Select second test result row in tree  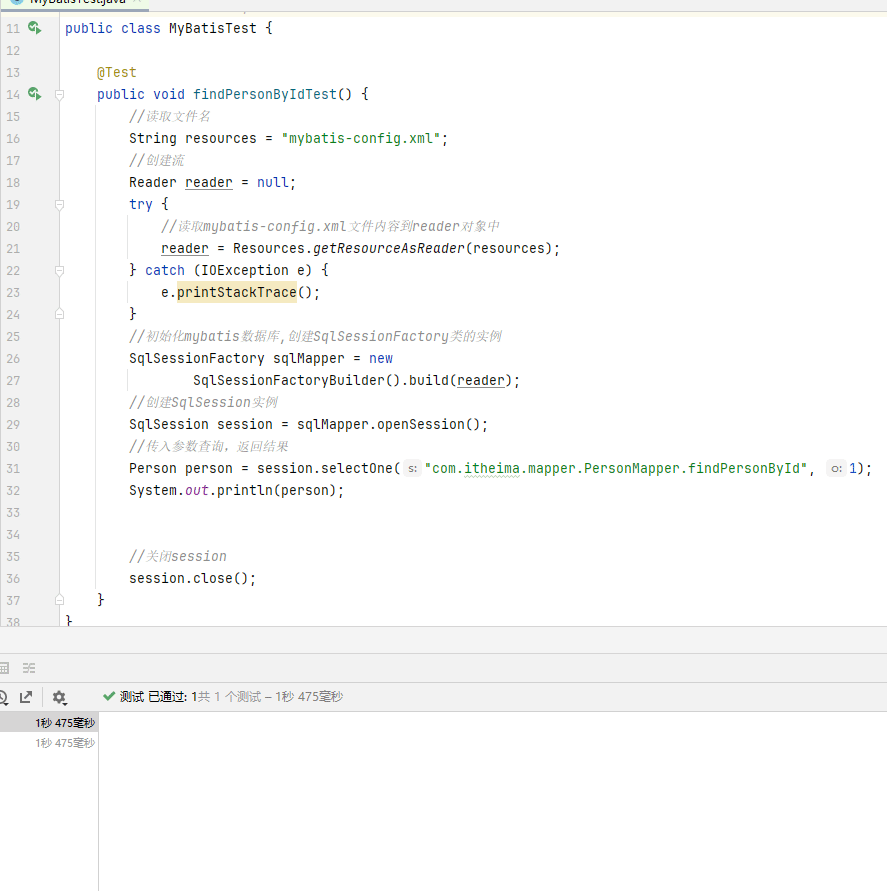[64, 743]
